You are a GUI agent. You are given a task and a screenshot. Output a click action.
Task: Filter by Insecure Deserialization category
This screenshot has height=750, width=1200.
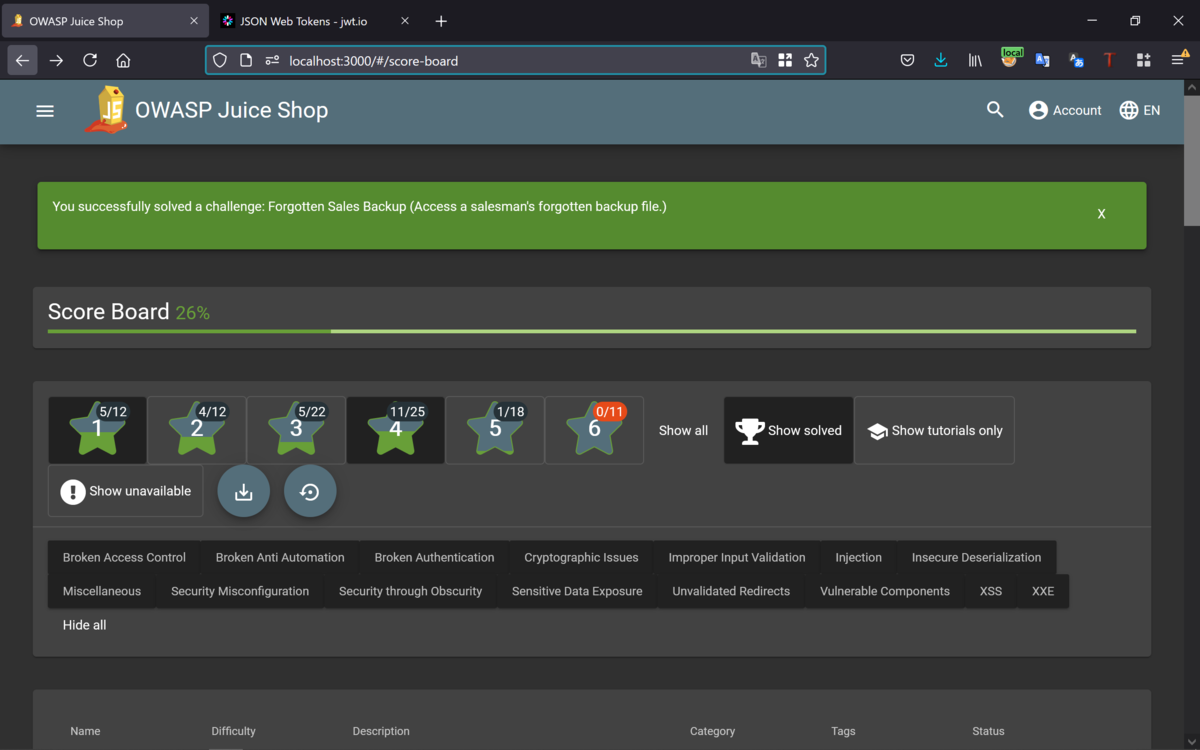(977, 558)
